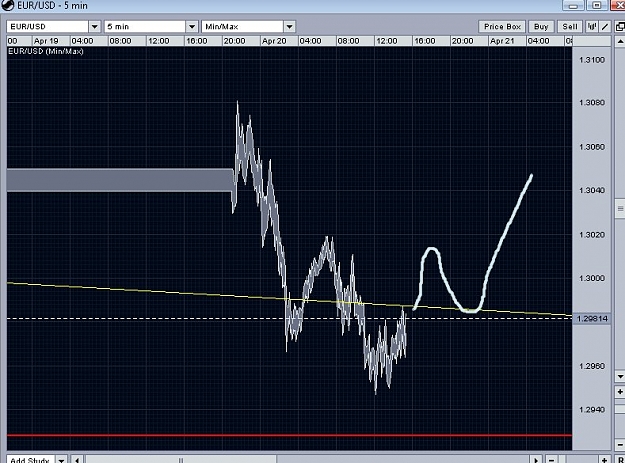Select the red horizontal line on chart
The height and width of the screenshot is (463, 625).
pos(289,435)
